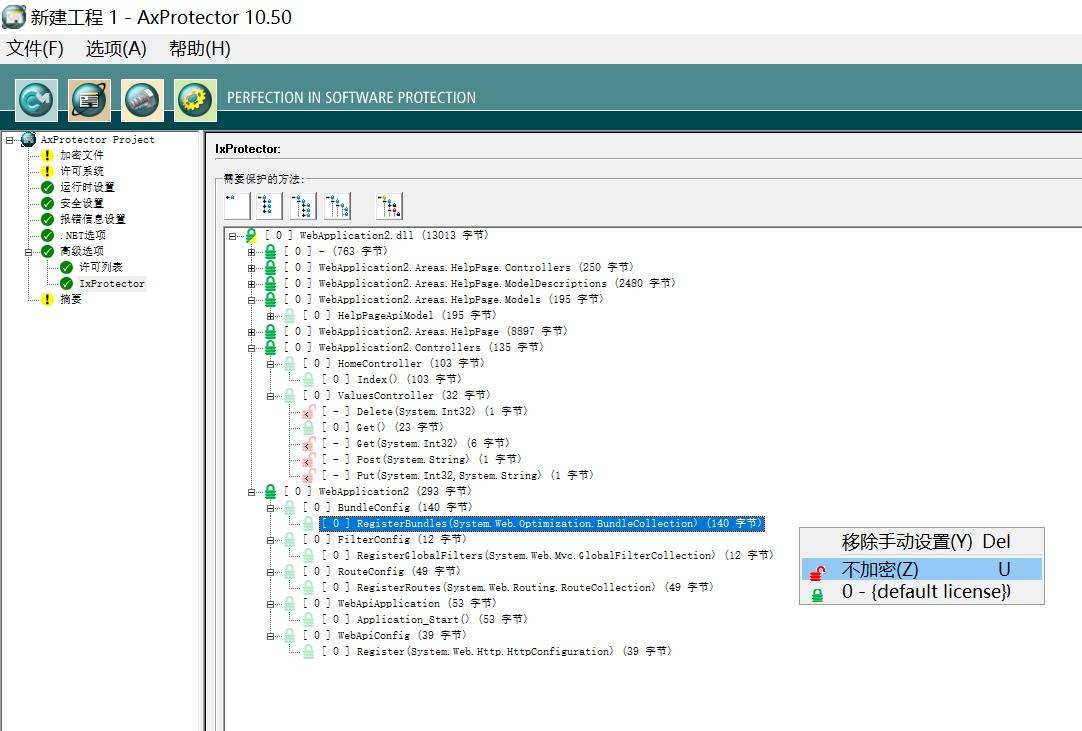Click the green lock icon in context menu

point(818,594)
